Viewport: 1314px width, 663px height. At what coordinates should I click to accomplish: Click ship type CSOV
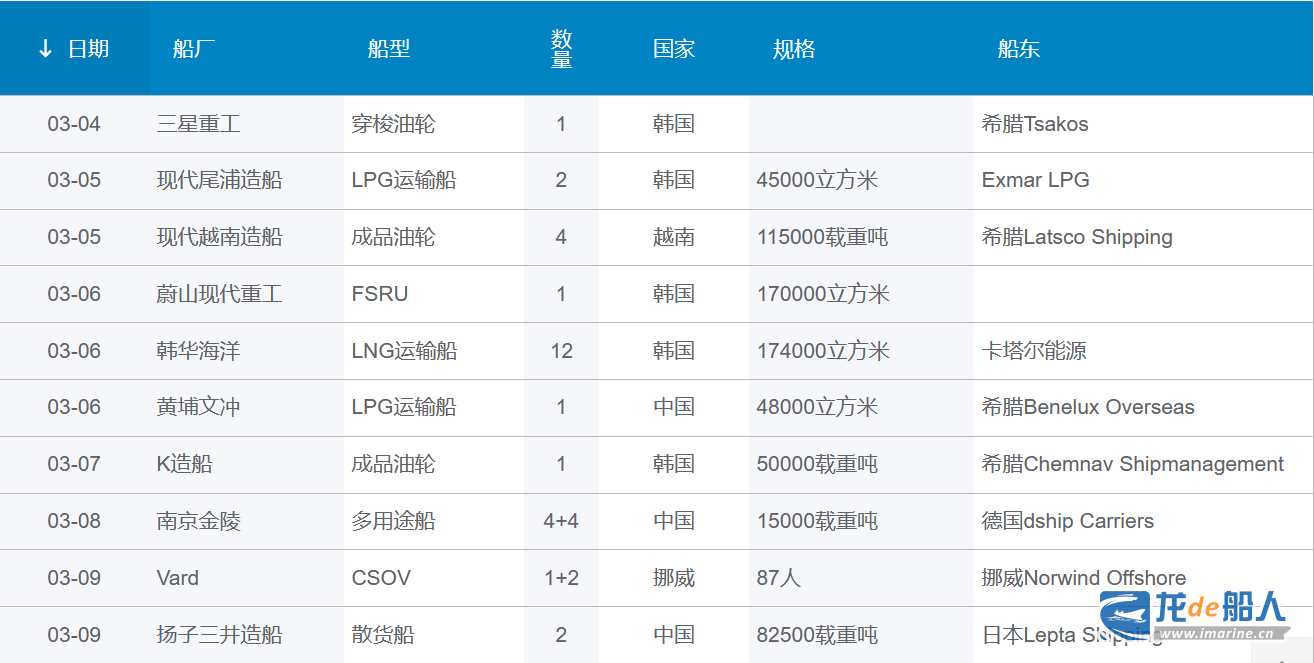381,578
